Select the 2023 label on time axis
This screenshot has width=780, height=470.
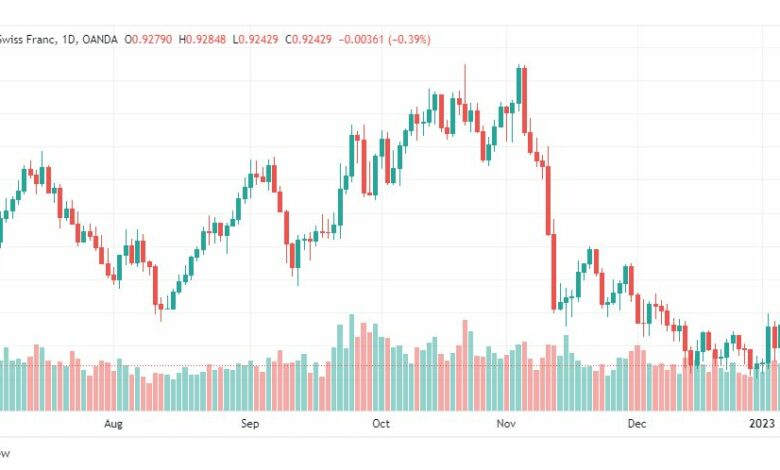tap(762, 424)
